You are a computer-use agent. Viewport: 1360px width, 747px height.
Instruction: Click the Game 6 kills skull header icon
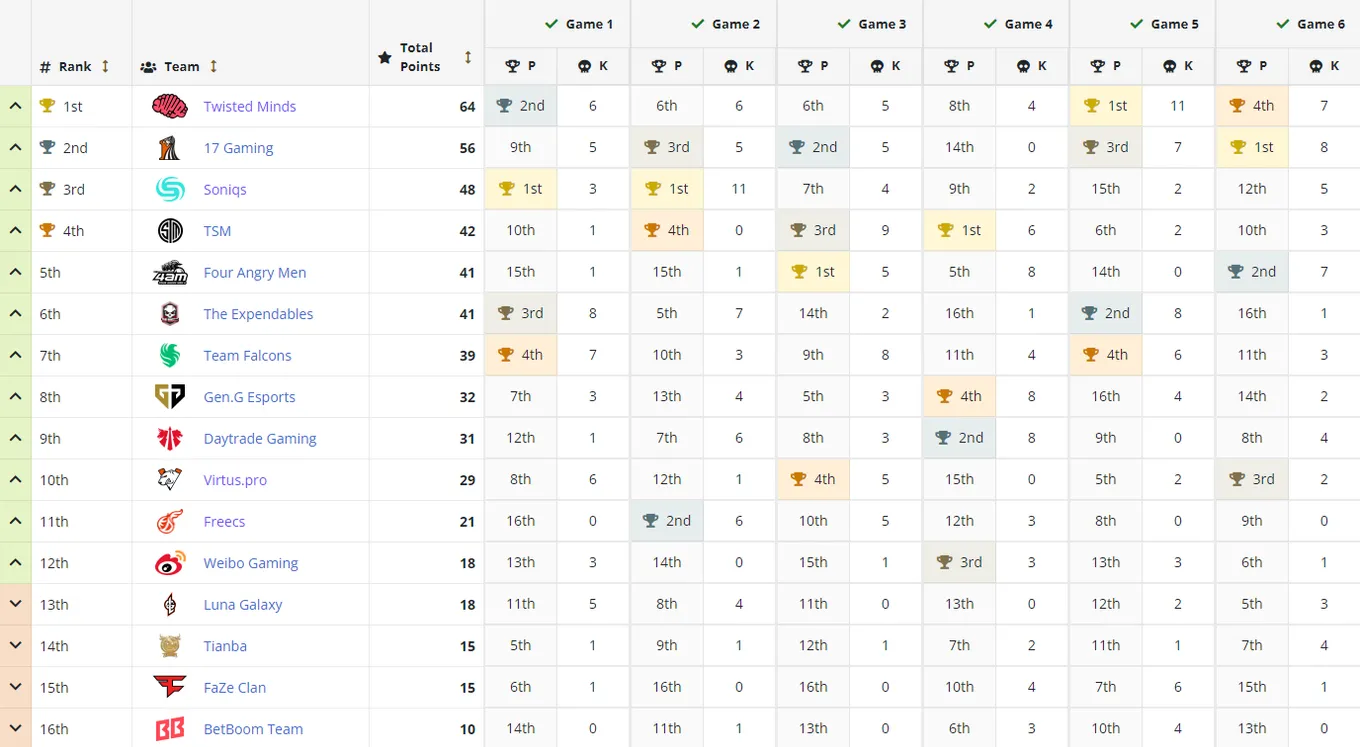(x=1317, y=66)
